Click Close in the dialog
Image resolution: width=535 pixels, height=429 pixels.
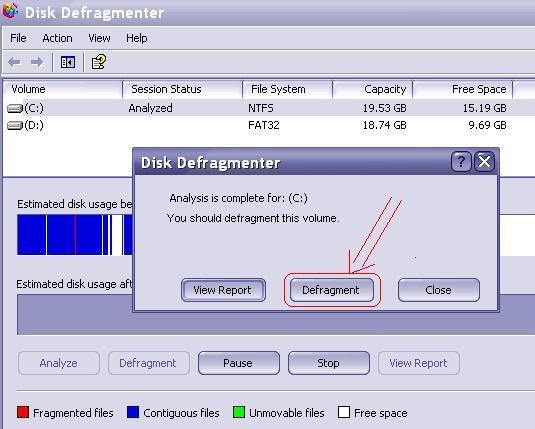pyautogui.click(x=439, y=290)
